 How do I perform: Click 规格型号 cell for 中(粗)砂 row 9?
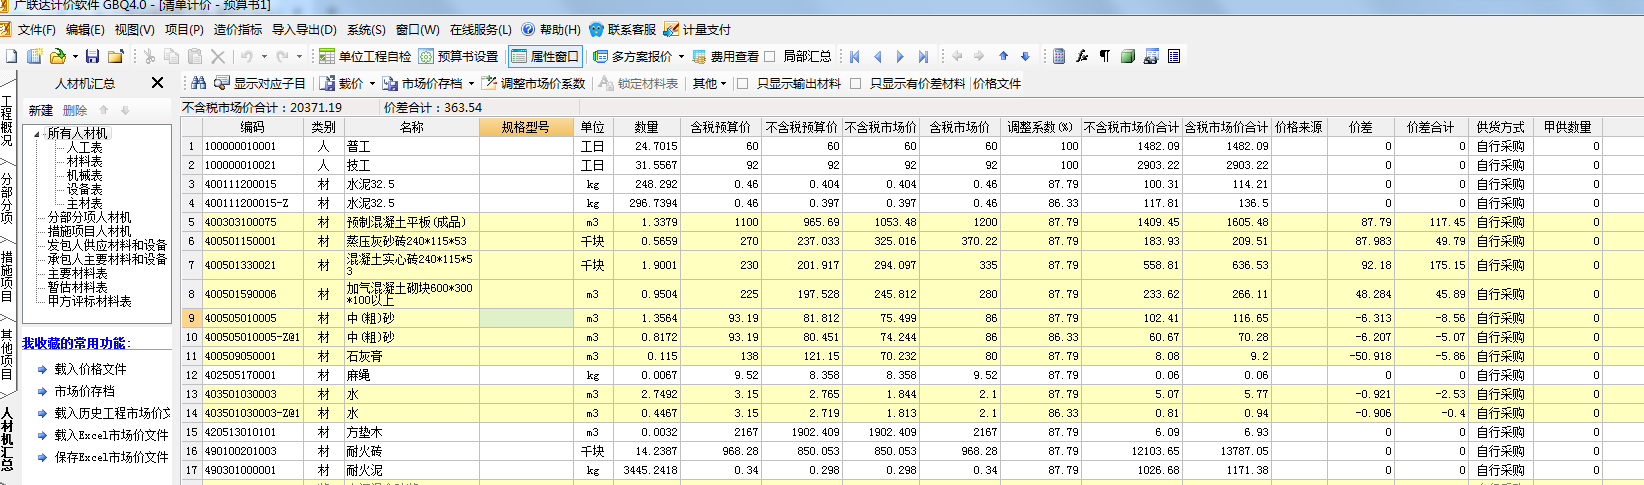[x=526, y=318]
